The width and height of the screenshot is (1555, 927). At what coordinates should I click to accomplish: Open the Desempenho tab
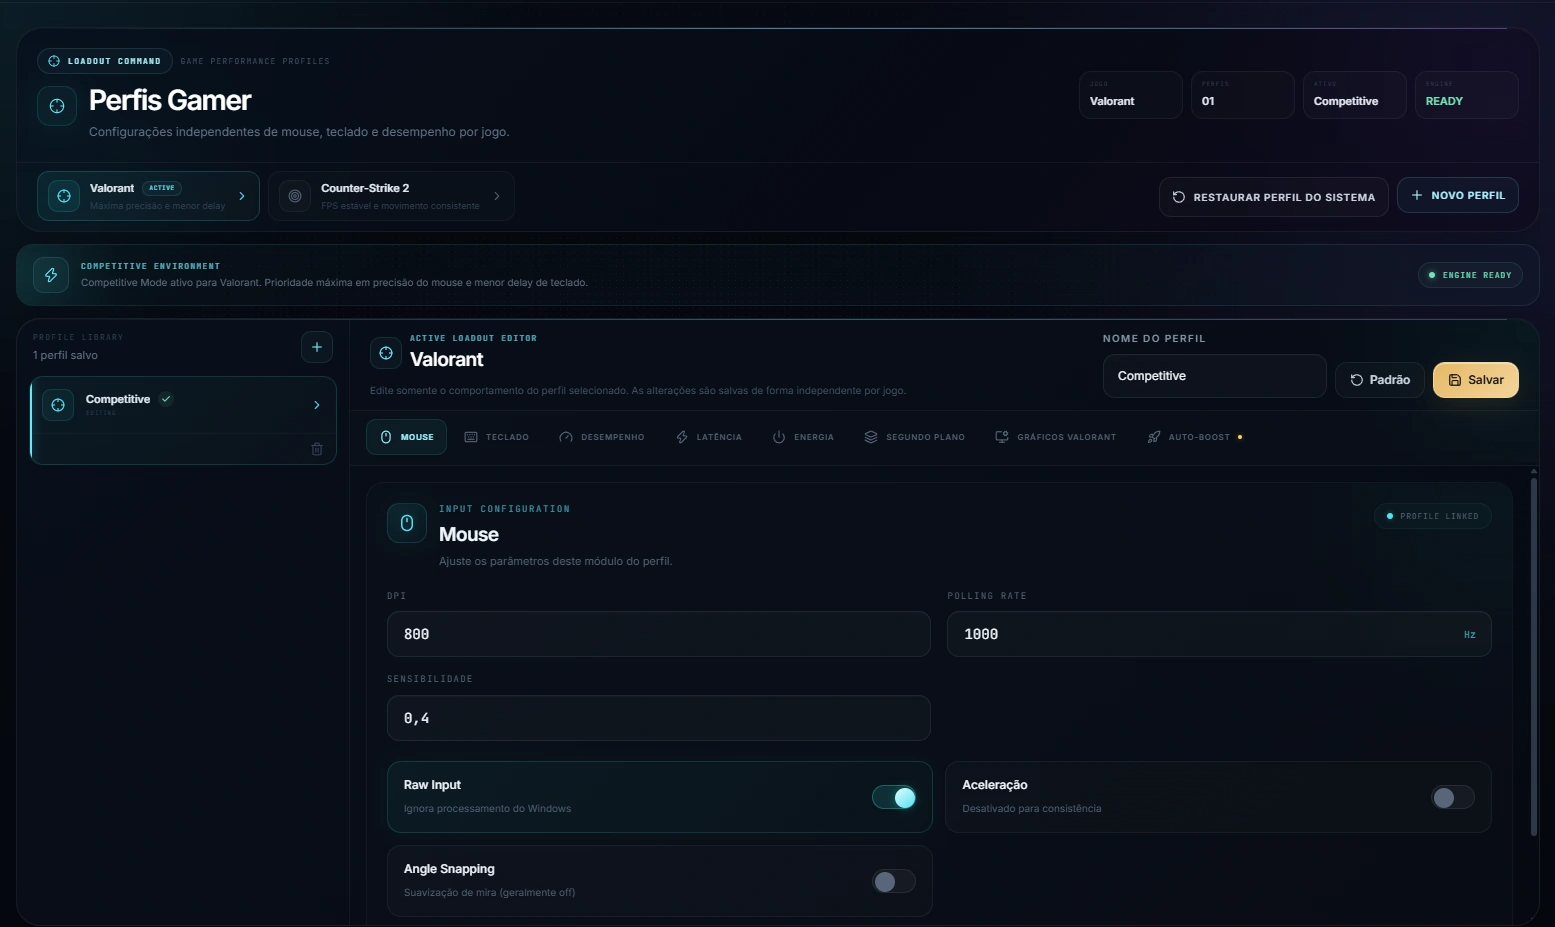(602, 437)
